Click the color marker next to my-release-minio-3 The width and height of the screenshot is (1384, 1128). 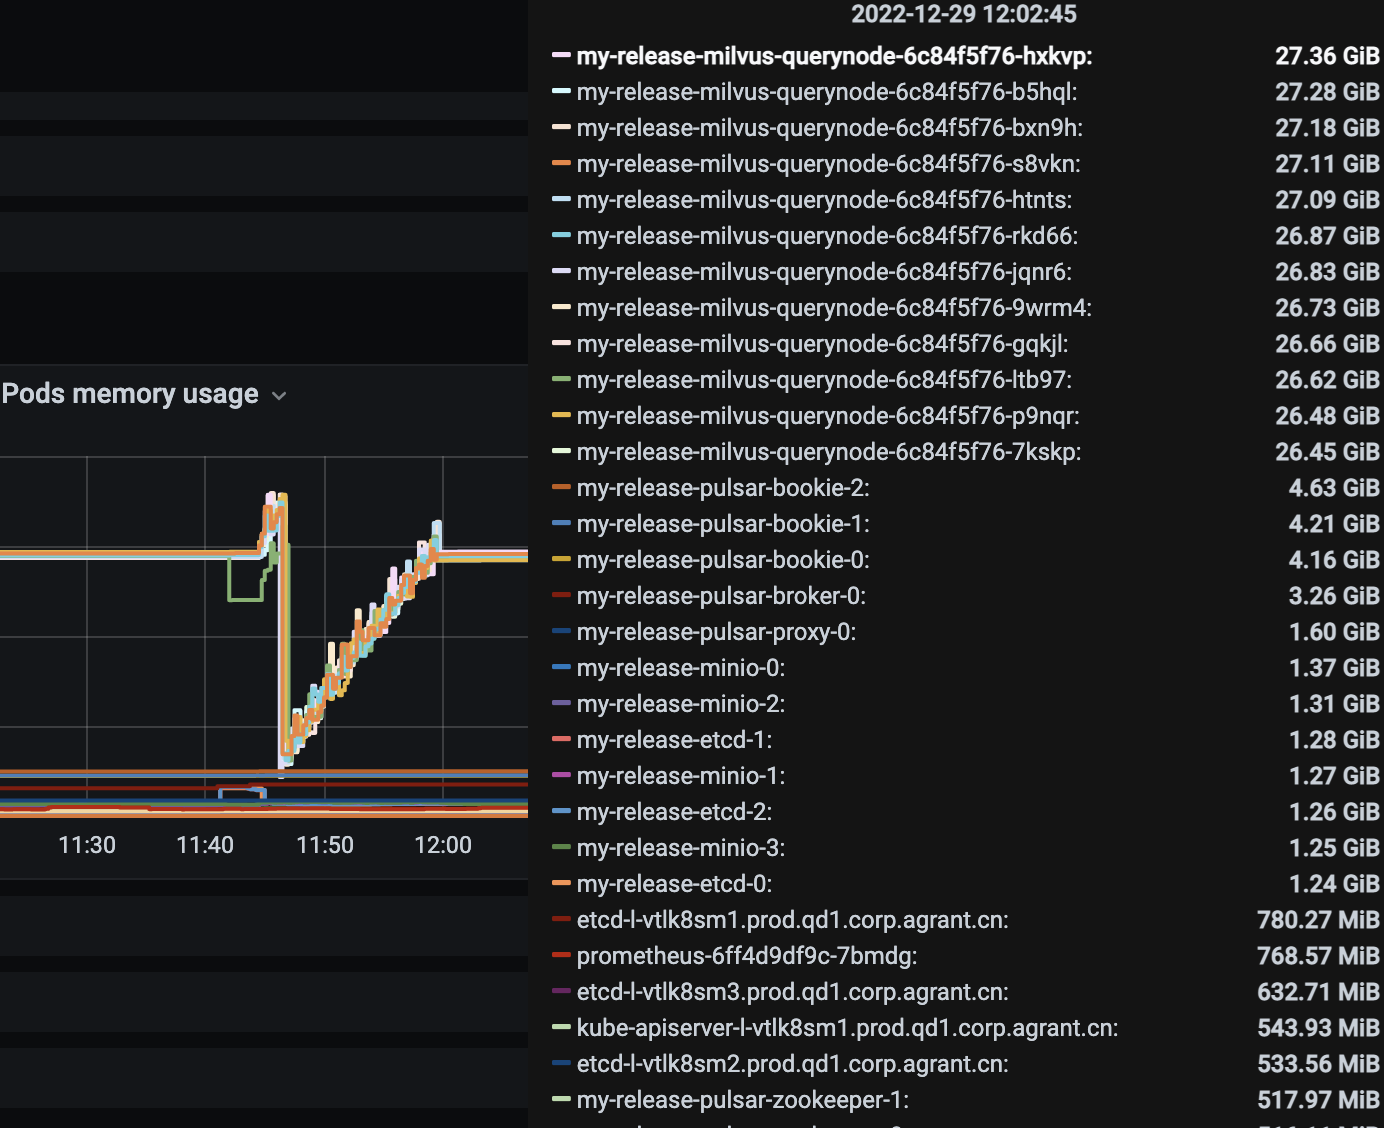click(560, 848)
